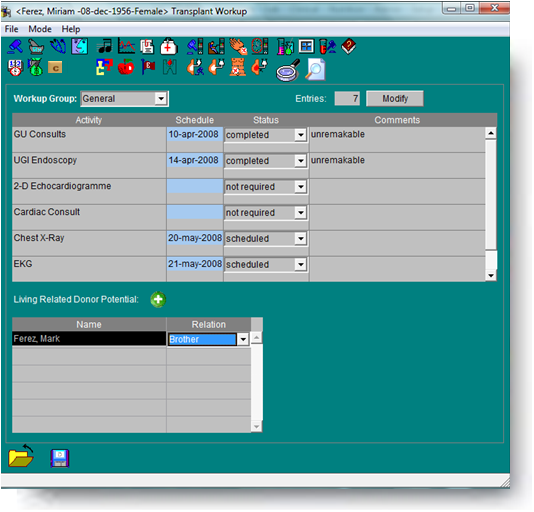Image resolution: width=534 pixels, height=512 pixels.
Task: Expand the Chest X-Ray status dropdown
Action: click(x=300, y=238)
